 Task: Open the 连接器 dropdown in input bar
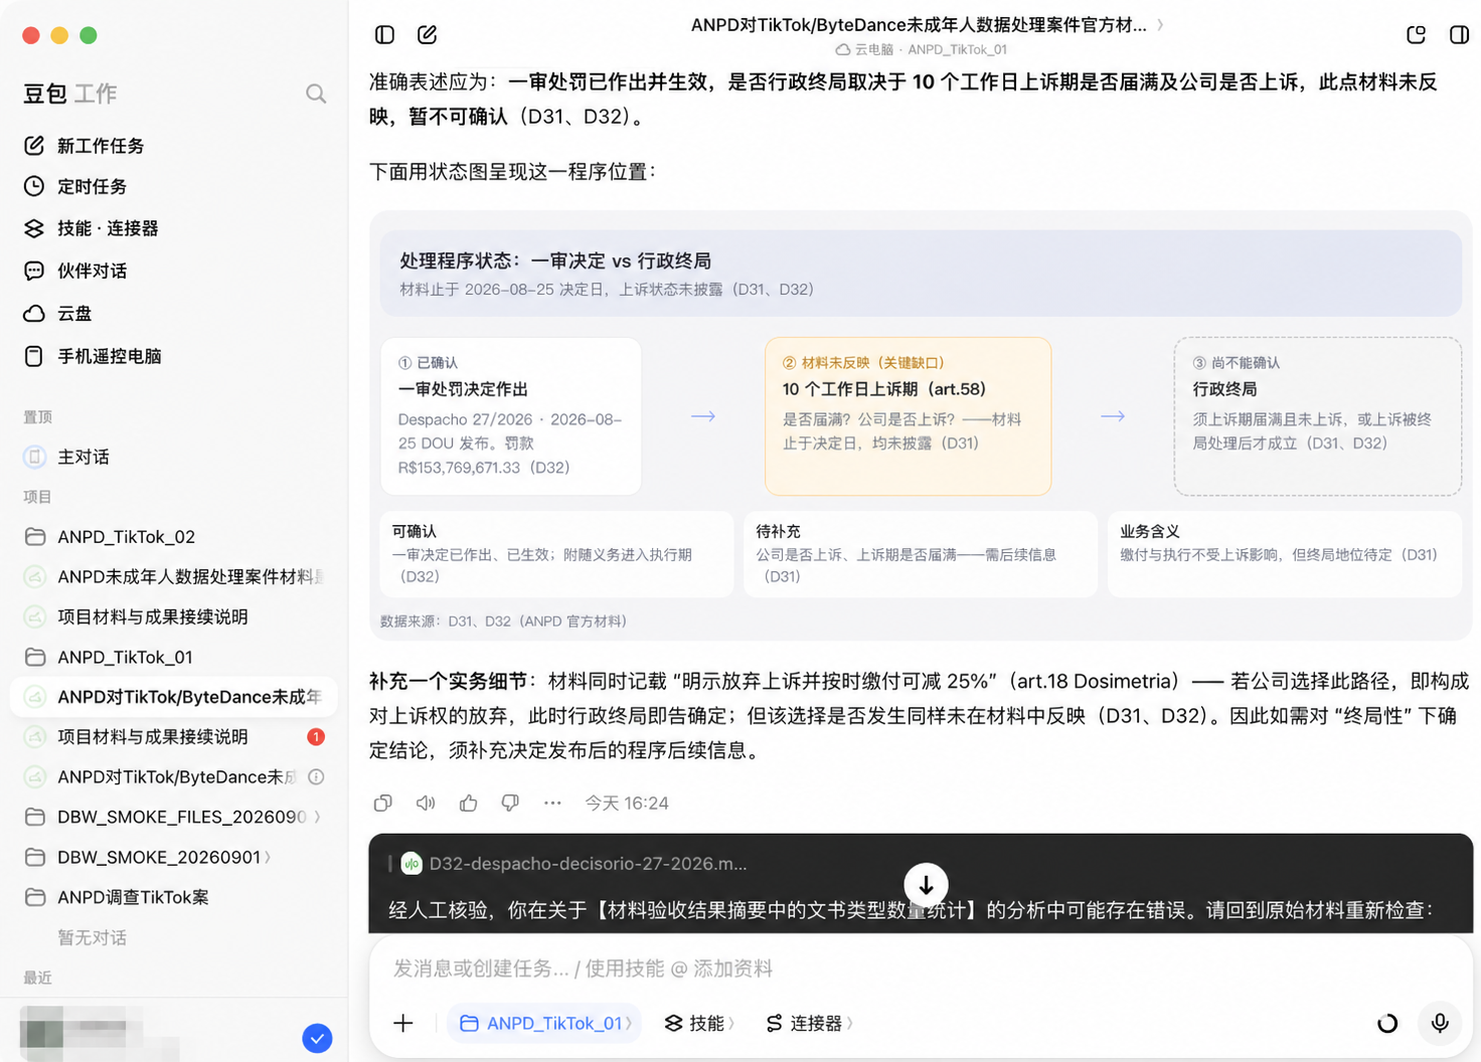810,1023
